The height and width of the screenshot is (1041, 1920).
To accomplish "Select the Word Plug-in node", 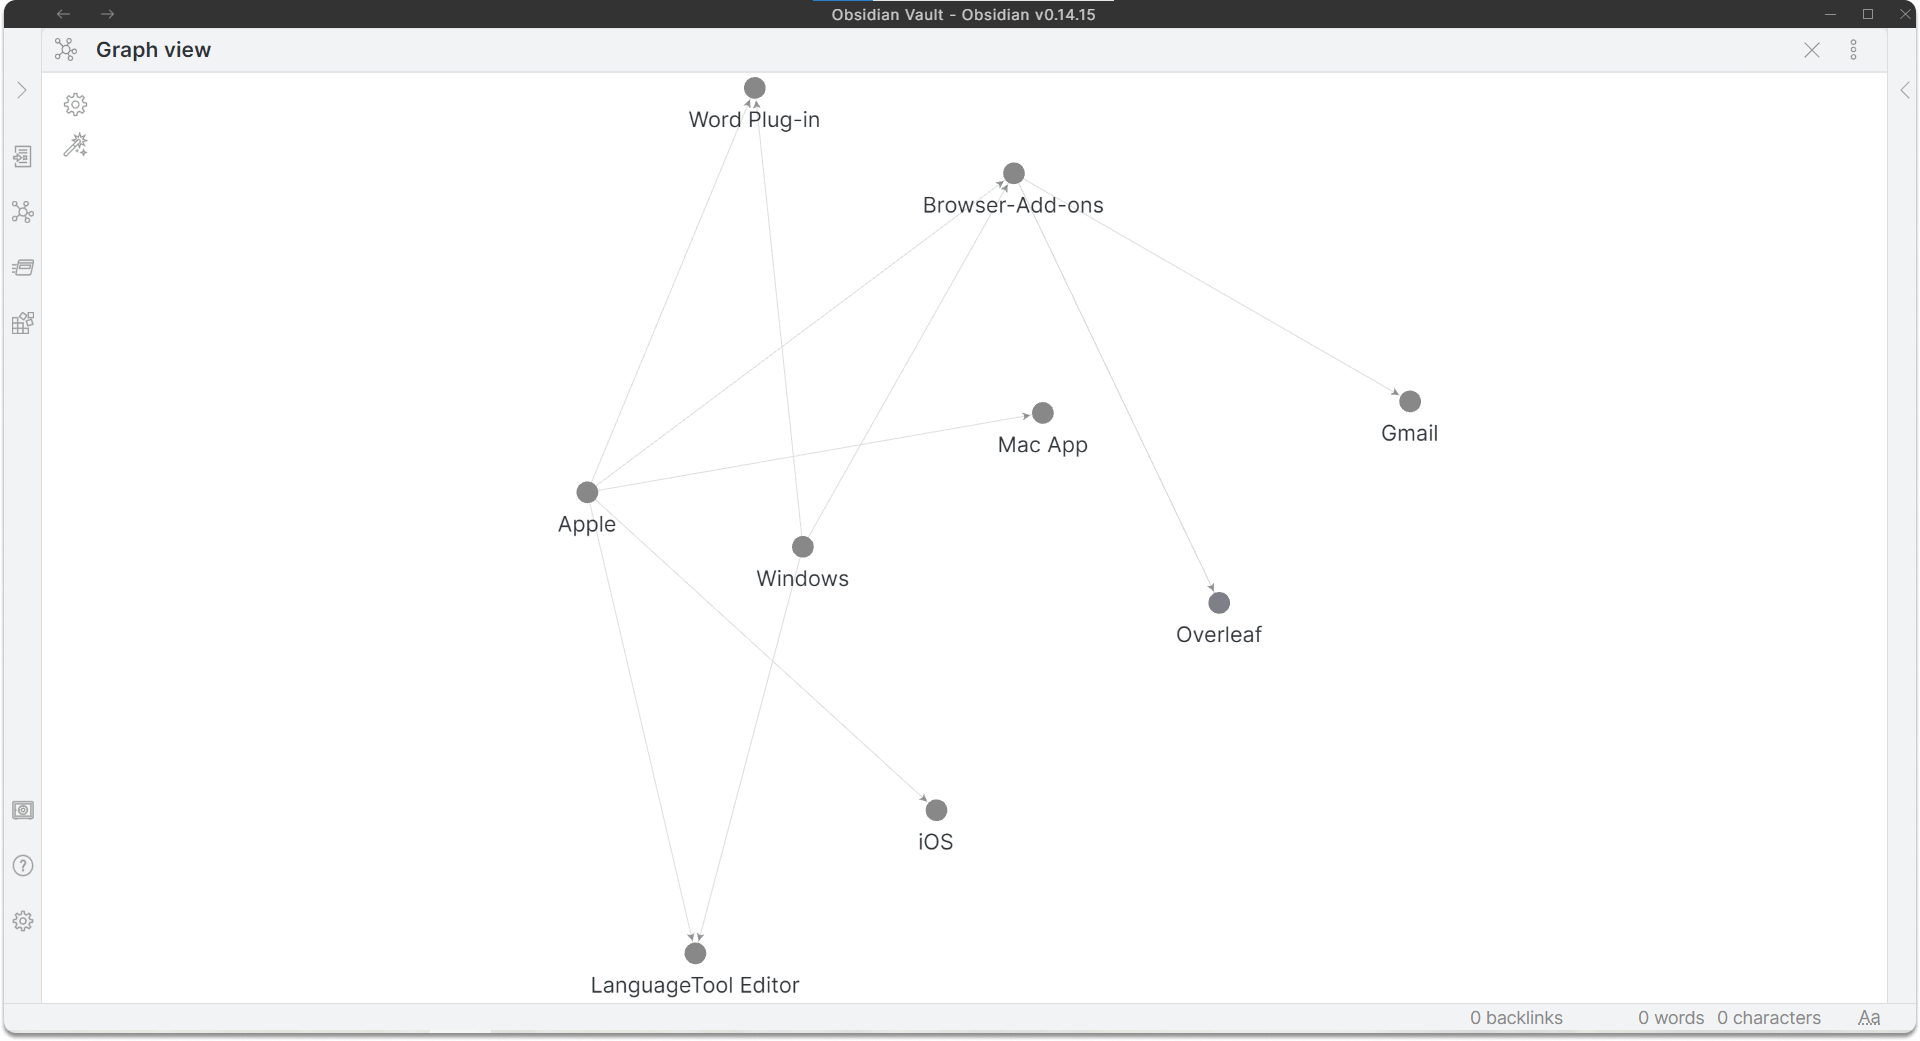I will click(x=755, y=88).
